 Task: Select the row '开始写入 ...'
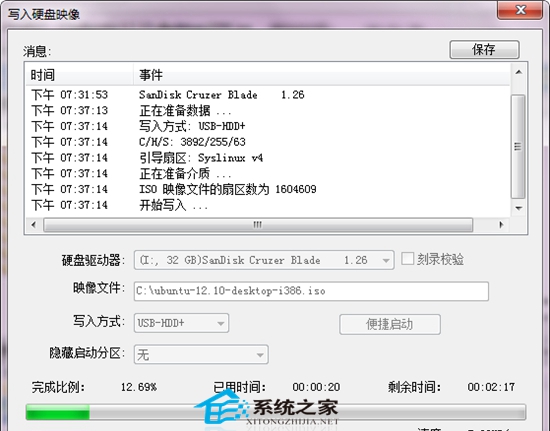coord(268,205)
